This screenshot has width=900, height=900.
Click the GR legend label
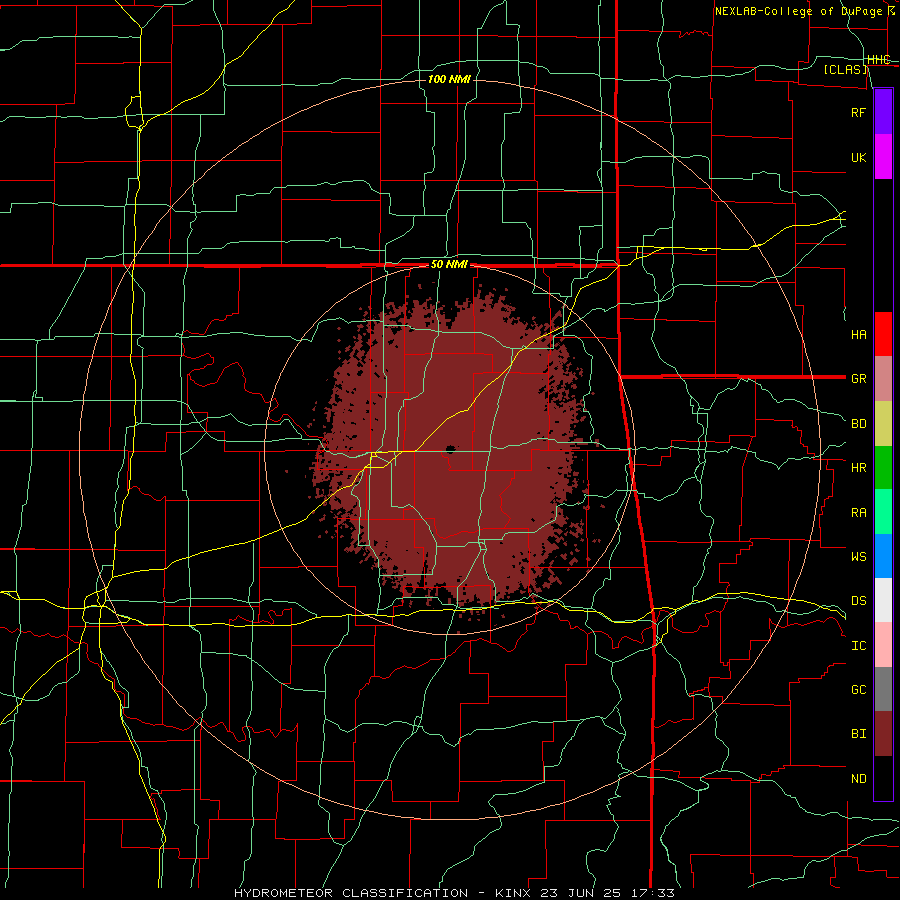pos(859,379)
